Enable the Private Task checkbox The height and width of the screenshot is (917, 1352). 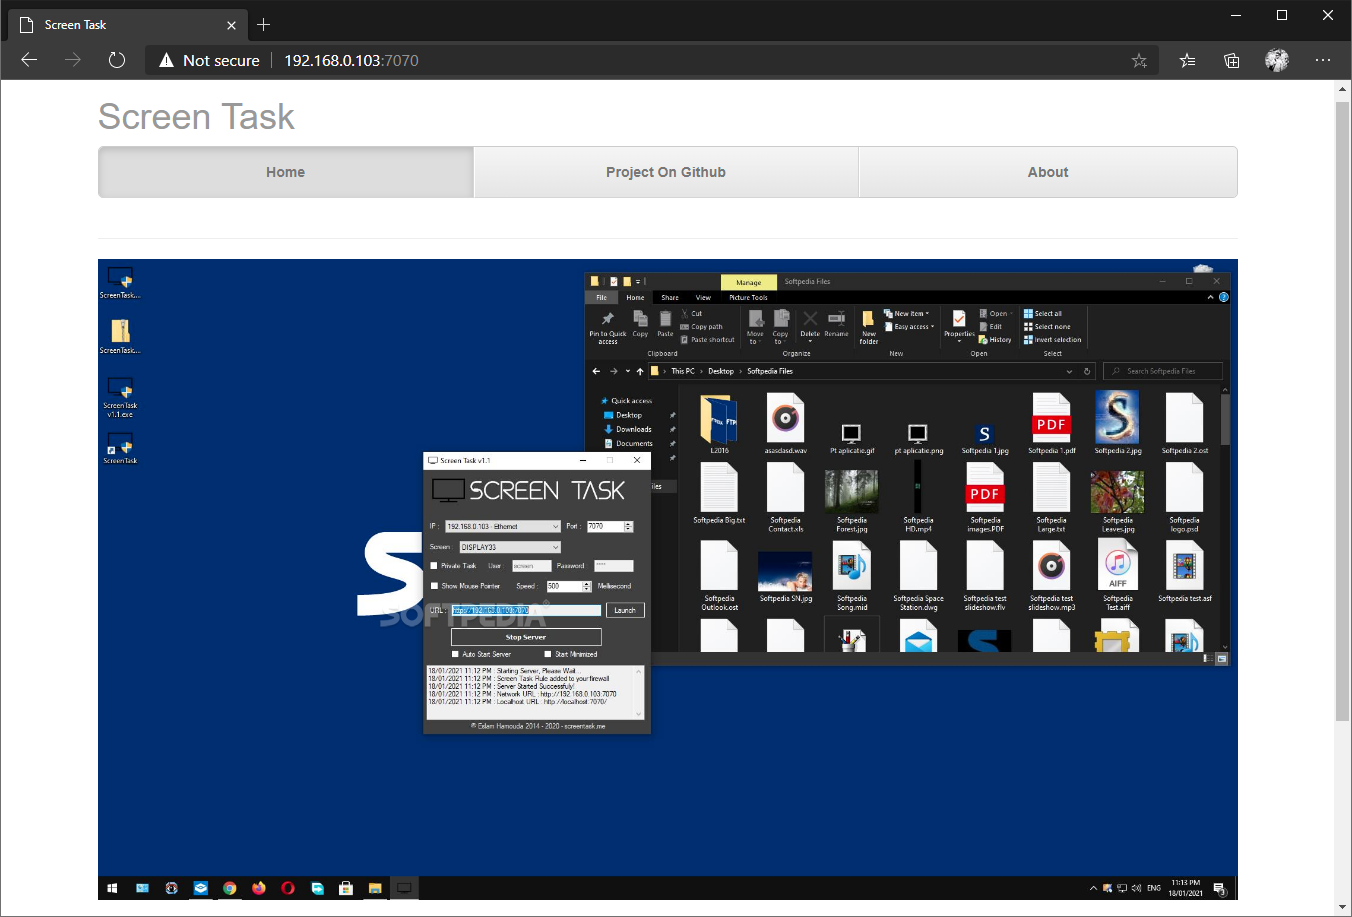tap(434, 566)
